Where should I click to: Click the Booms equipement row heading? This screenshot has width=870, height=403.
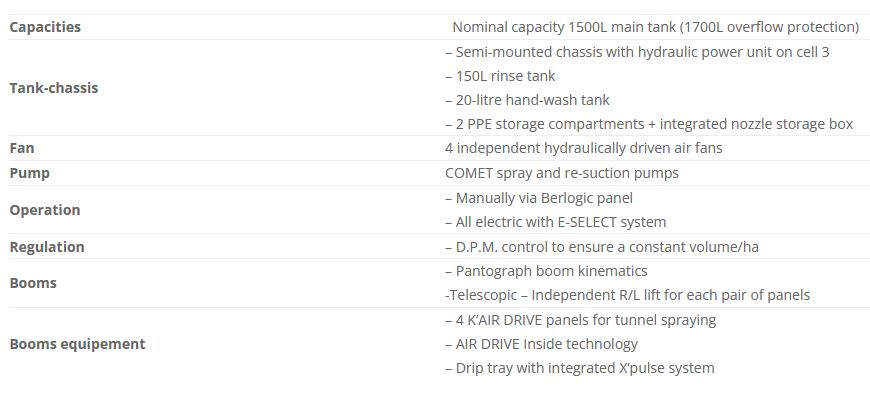(77, 344)
